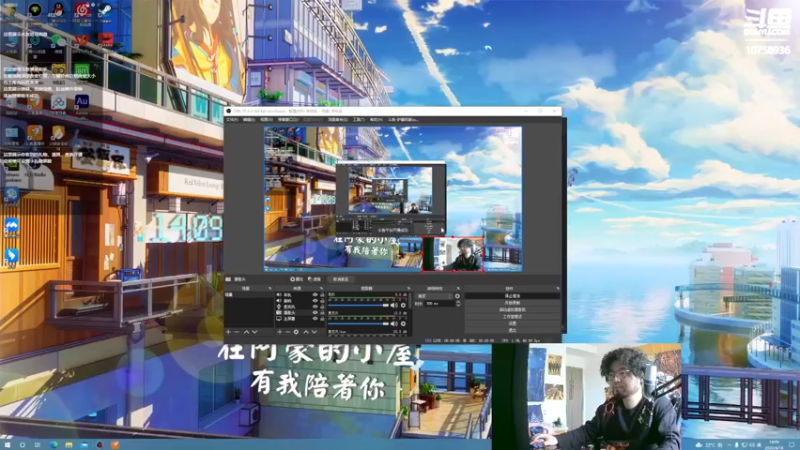The height and width of the screenshot is (450, 800).
Task: Open settings gear of 麦克风 mixer channel
Action: pos(403,323)
